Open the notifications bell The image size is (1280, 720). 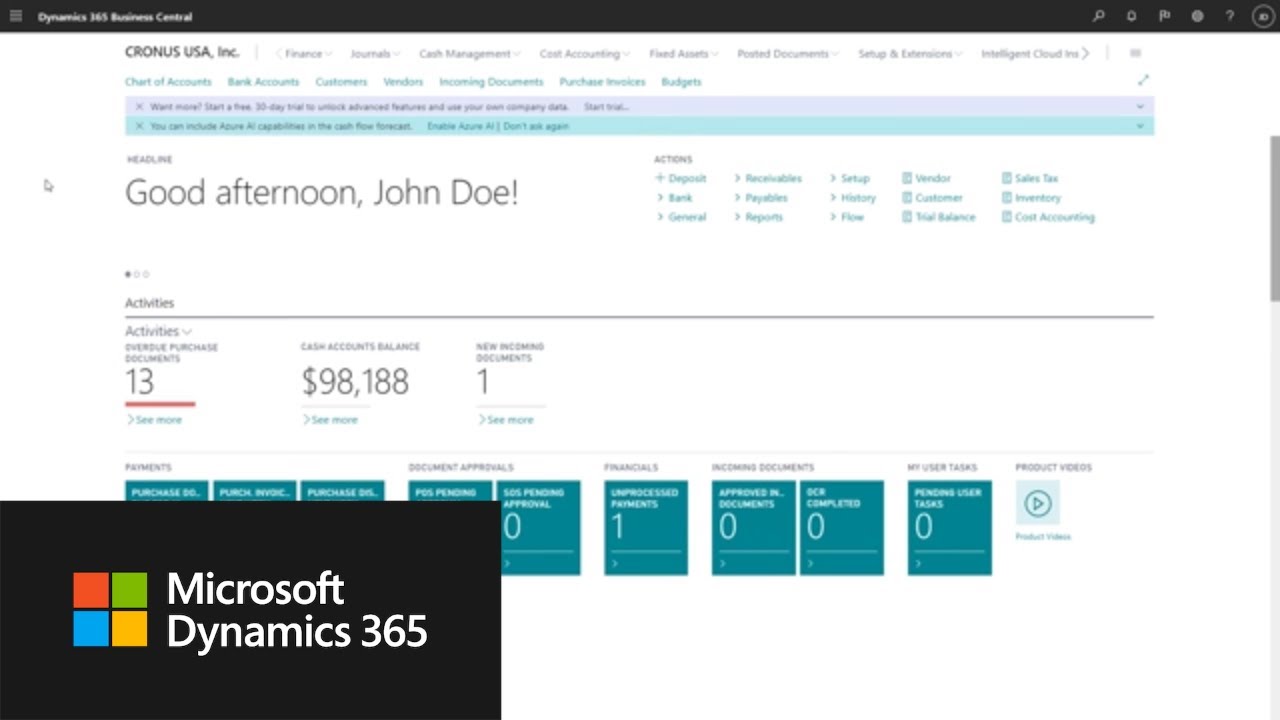1131,16
